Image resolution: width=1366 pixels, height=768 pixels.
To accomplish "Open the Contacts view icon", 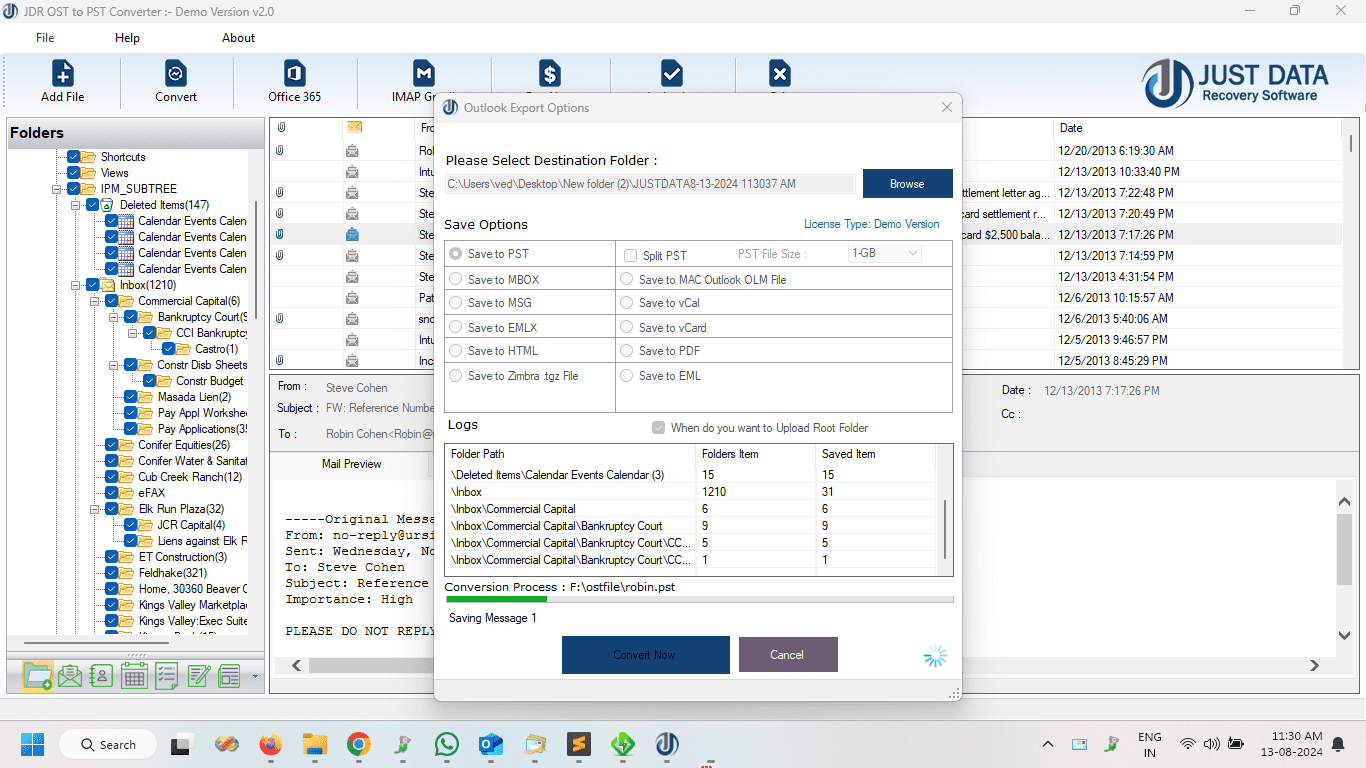I will 101,675.
